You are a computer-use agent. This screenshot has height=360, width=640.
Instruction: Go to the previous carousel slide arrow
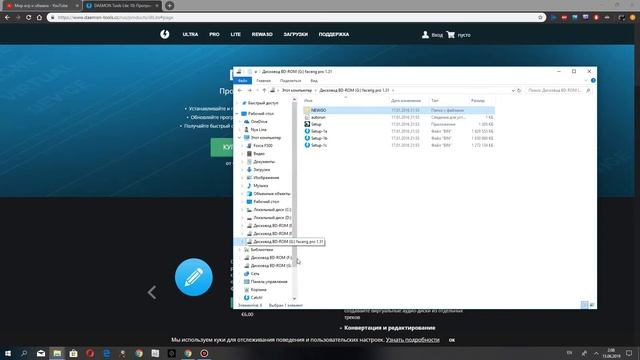coord(152,292)
